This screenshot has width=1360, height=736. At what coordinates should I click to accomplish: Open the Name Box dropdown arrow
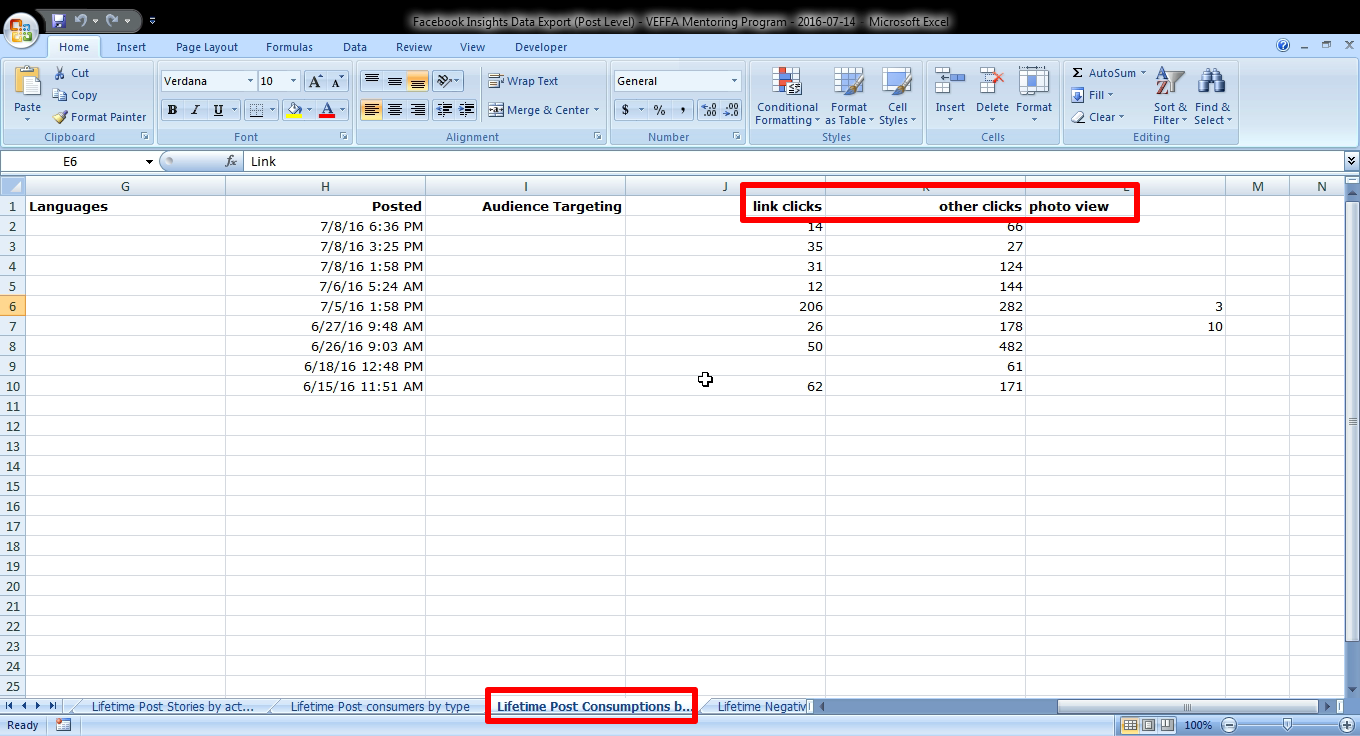[149, 161]
